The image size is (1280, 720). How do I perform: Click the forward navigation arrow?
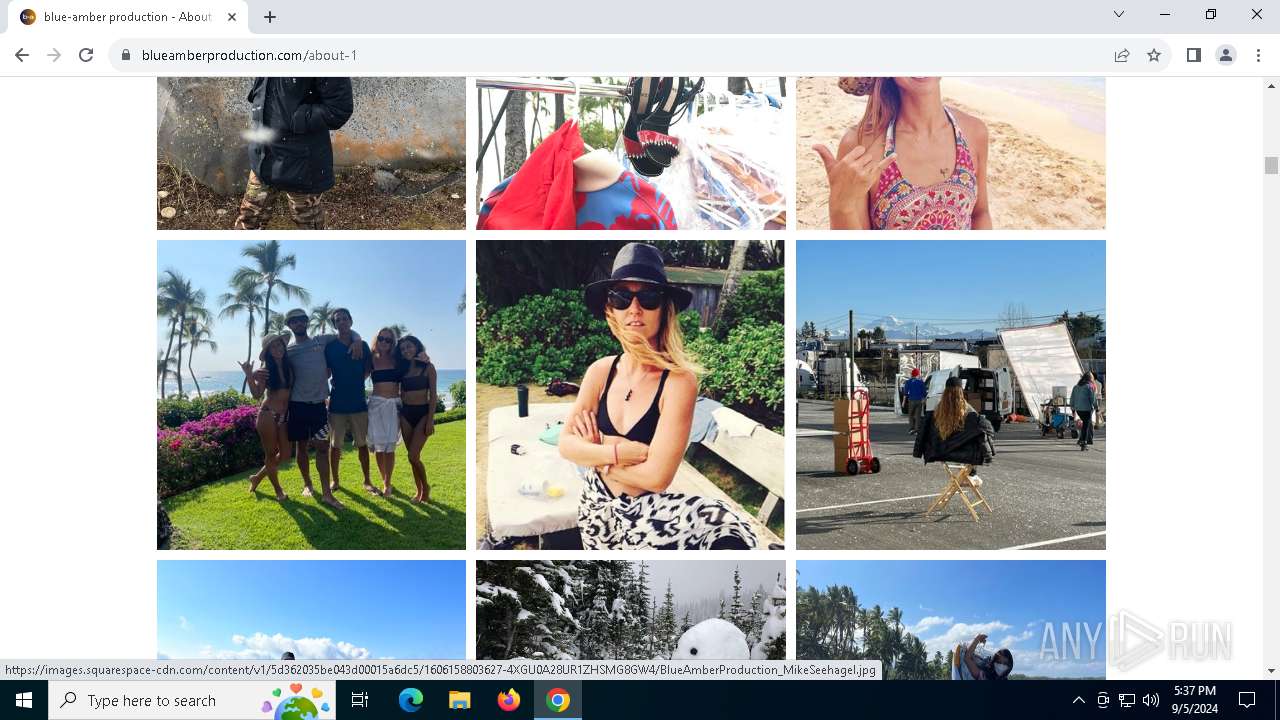(54, 55)
